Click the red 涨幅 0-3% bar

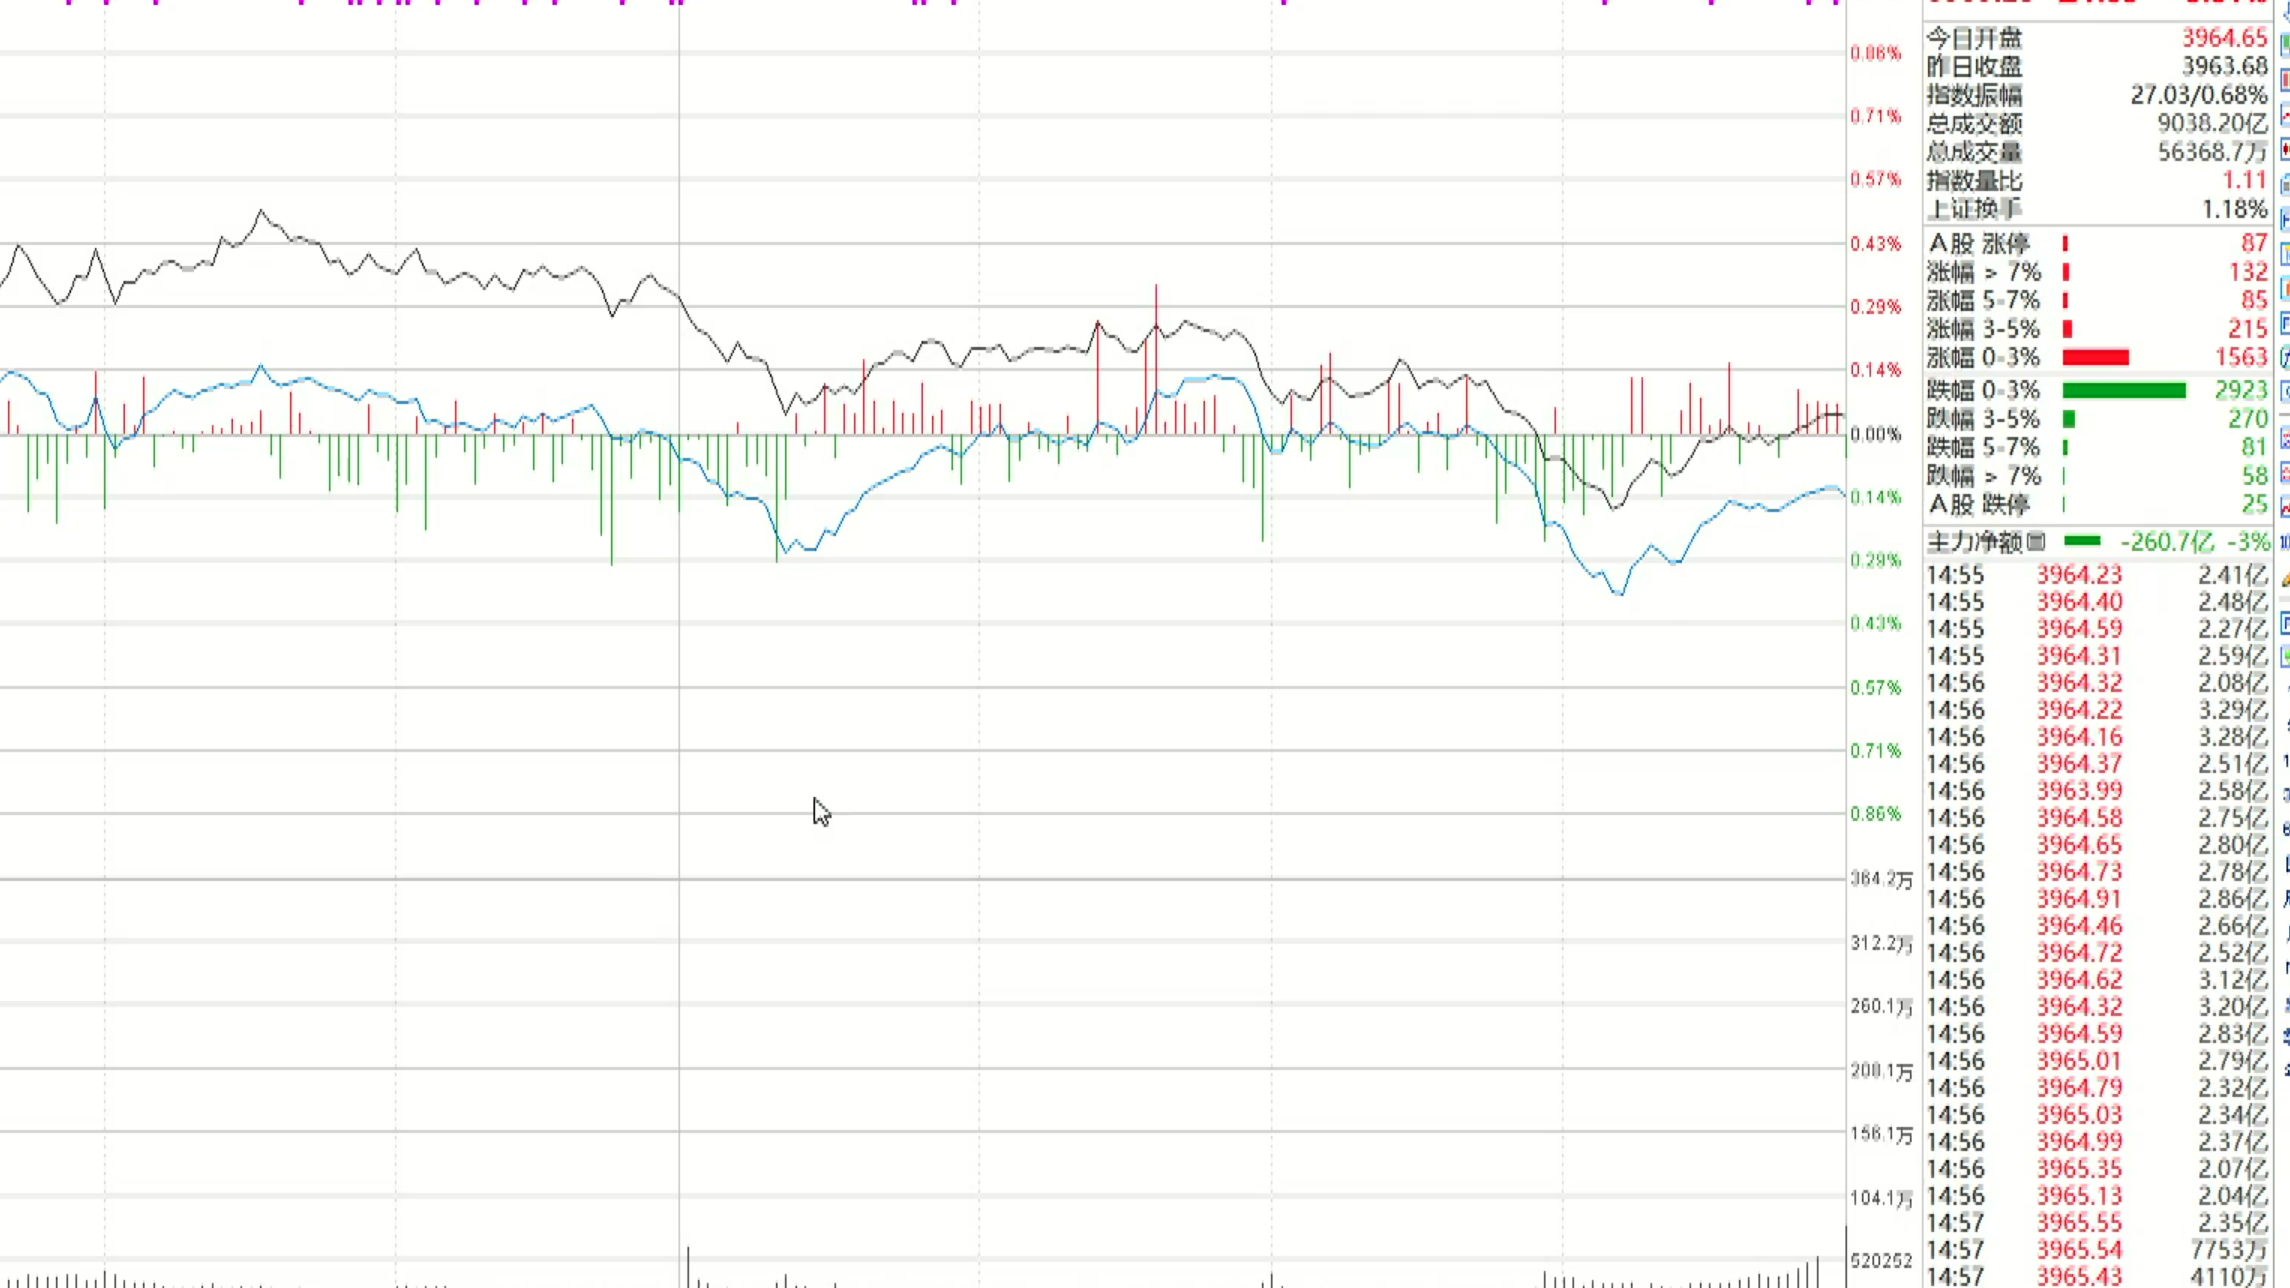click(x=2095, y=358)
